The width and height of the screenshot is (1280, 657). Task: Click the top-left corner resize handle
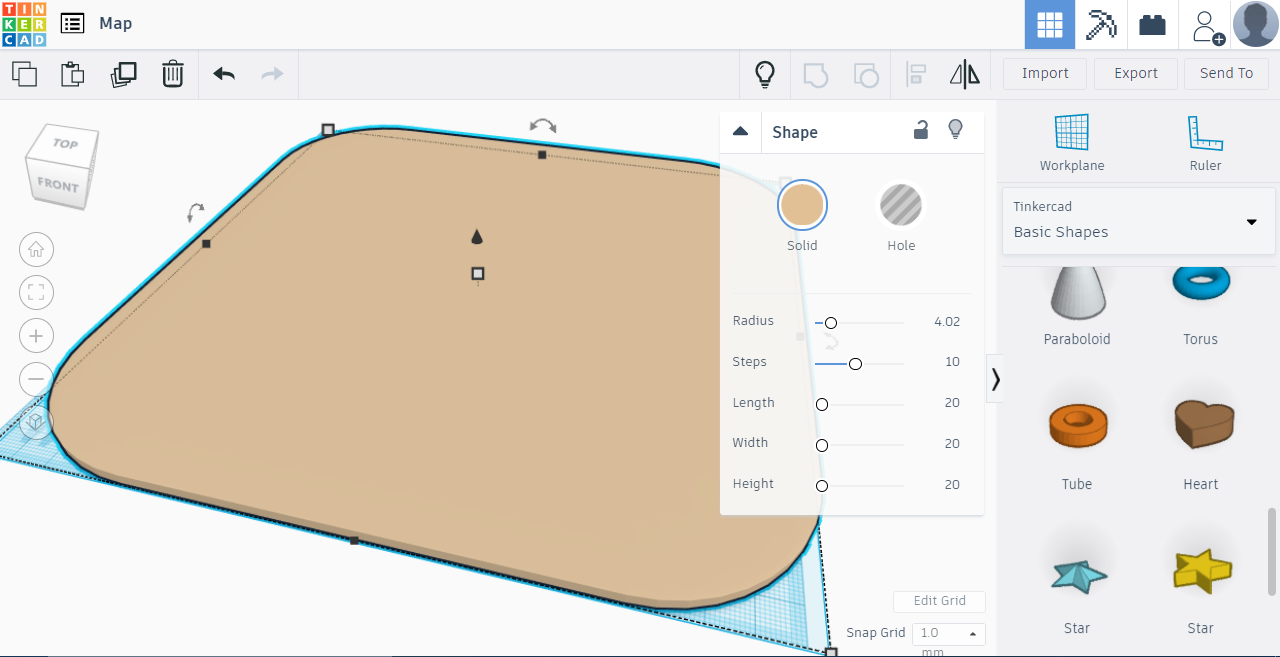tap(328, 130)
